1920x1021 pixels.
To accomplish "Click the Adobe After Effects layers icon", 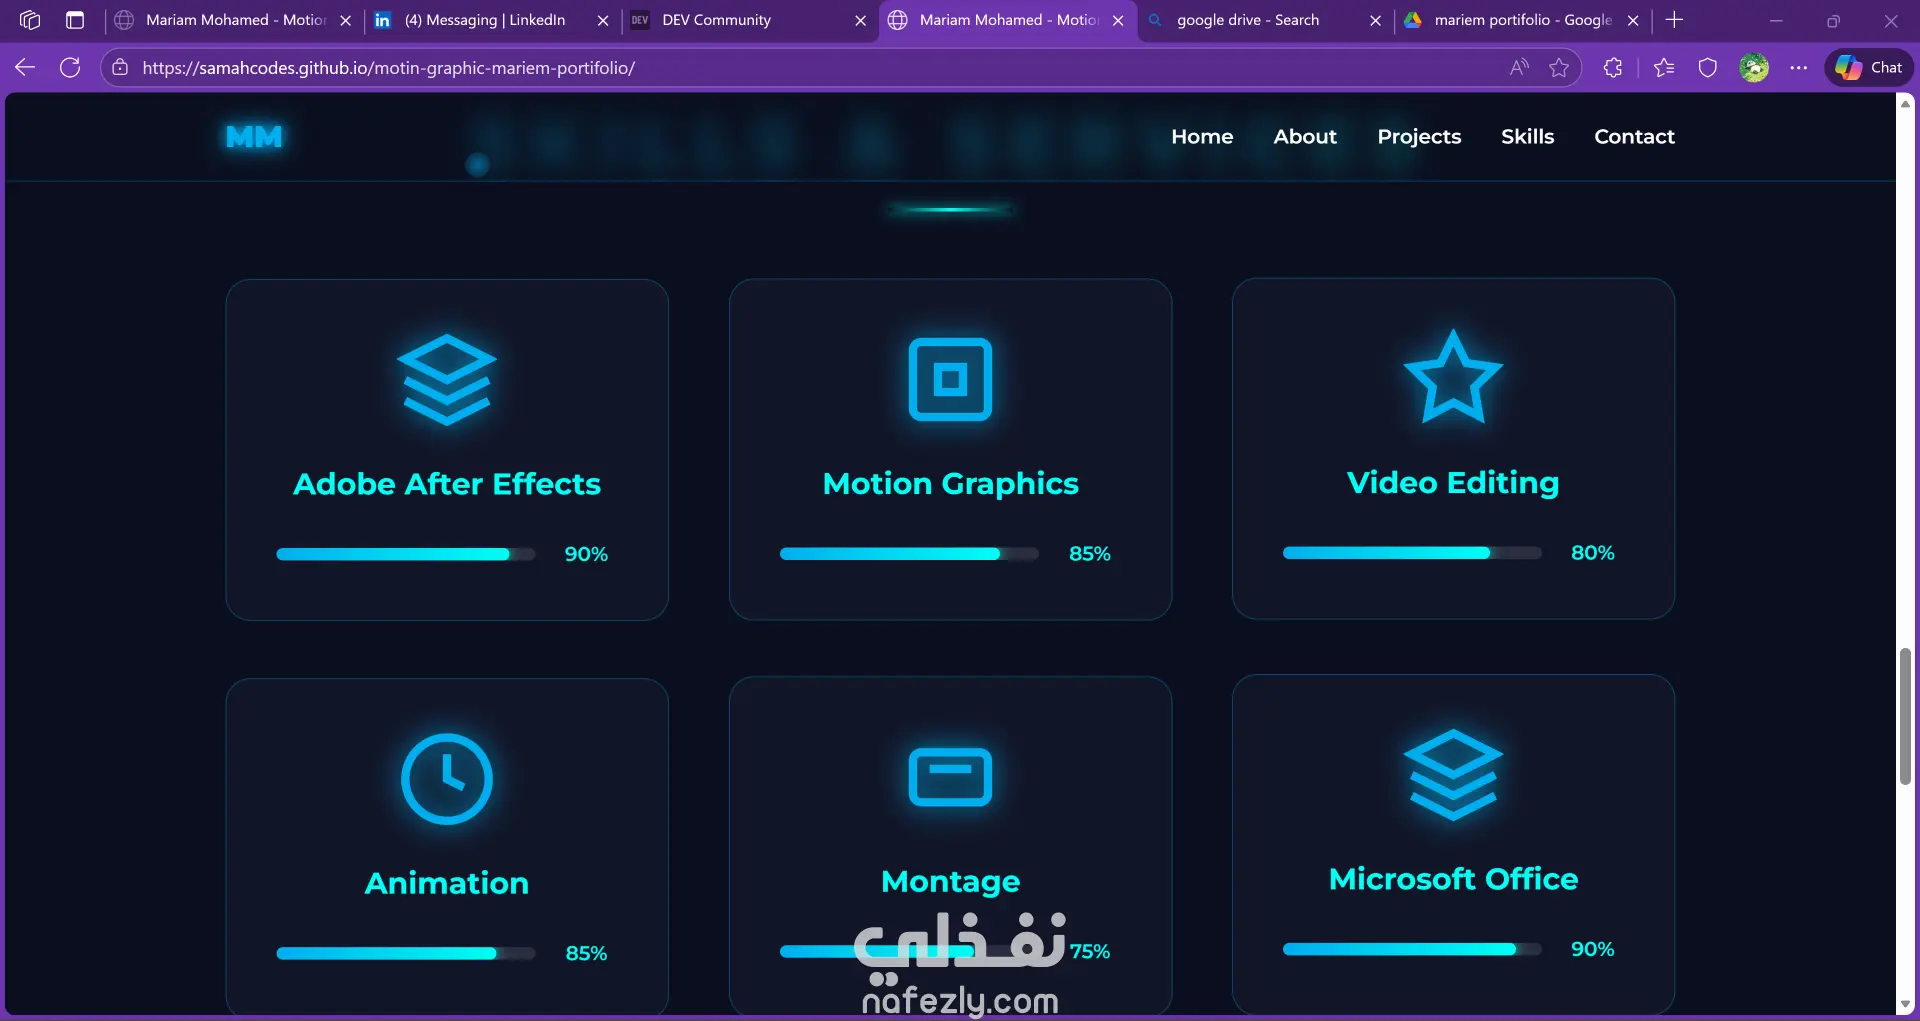I will coord(447,380).
